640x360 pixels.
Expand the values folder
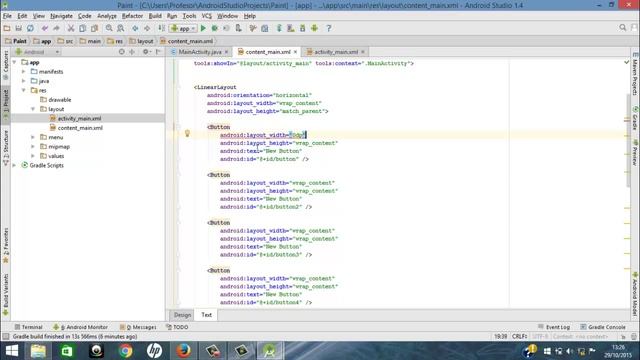coord(33,156)
